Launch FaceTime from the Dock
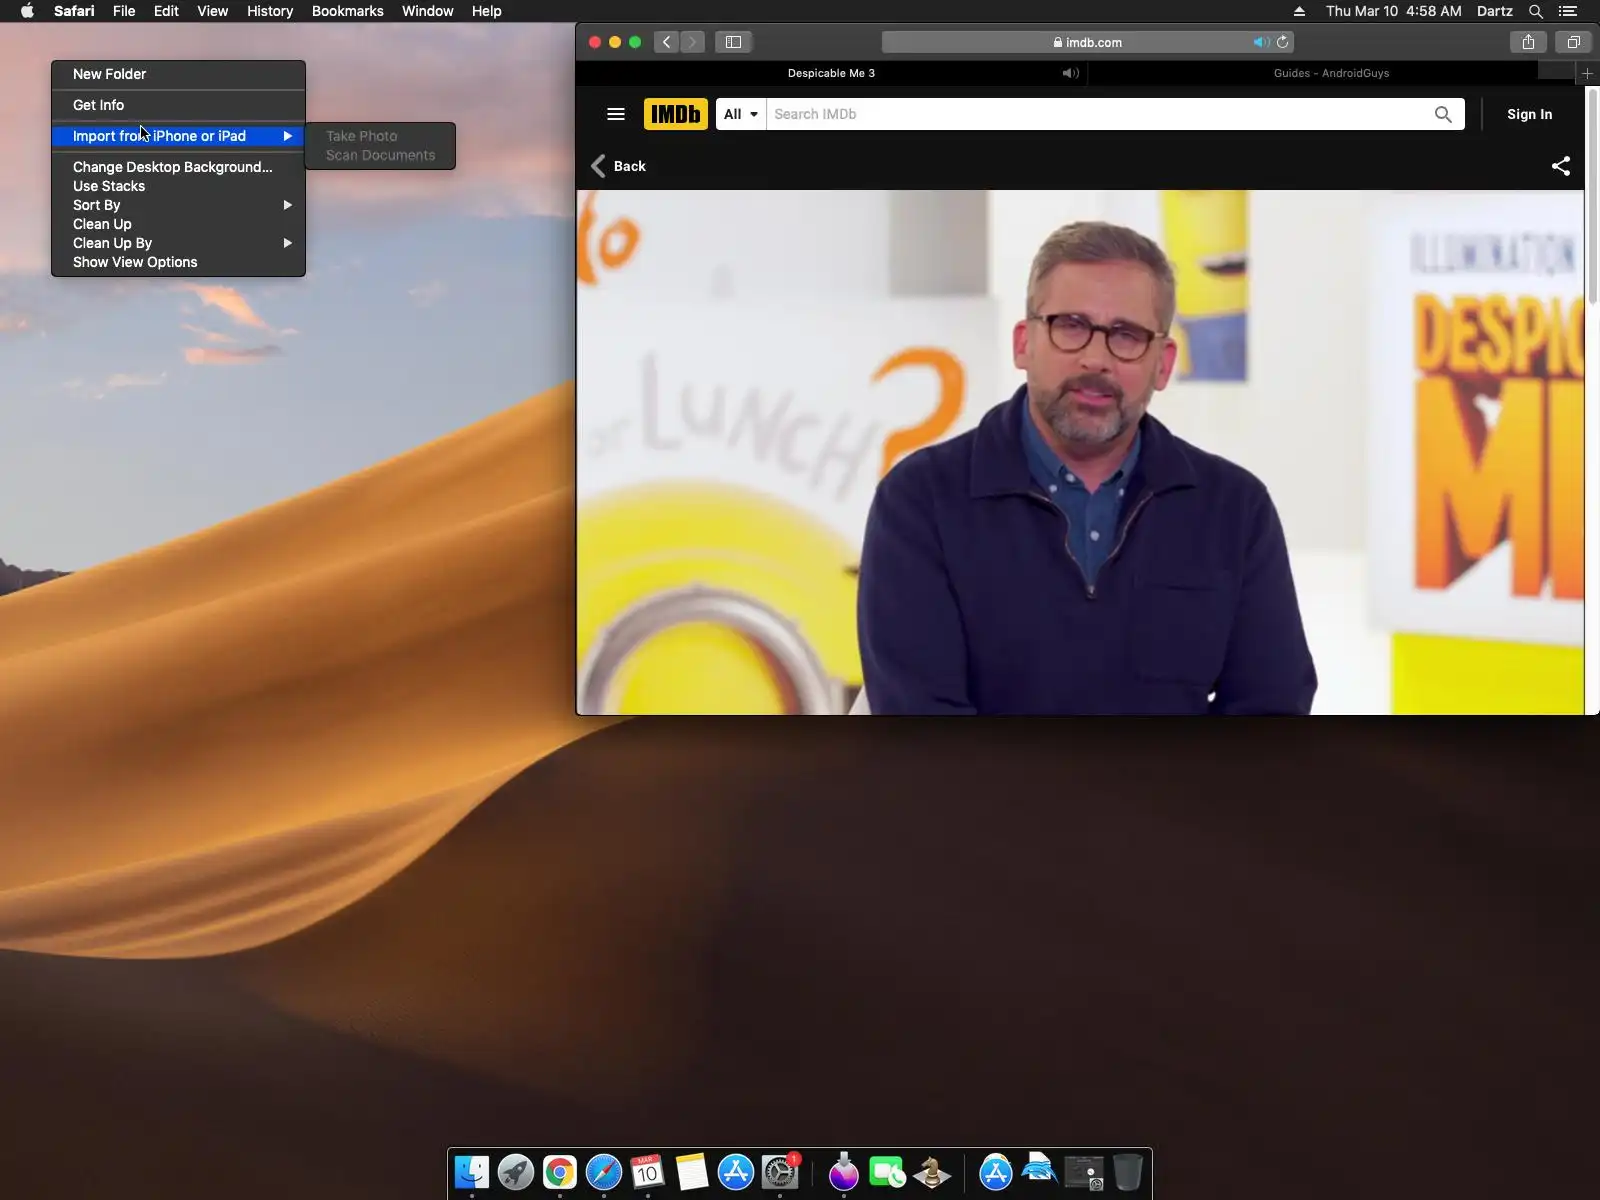 click(x=888, y=1172)
